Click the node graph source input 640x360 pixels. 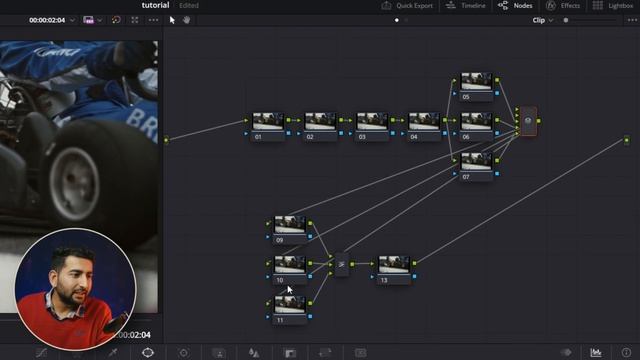[x=166, y=140]
